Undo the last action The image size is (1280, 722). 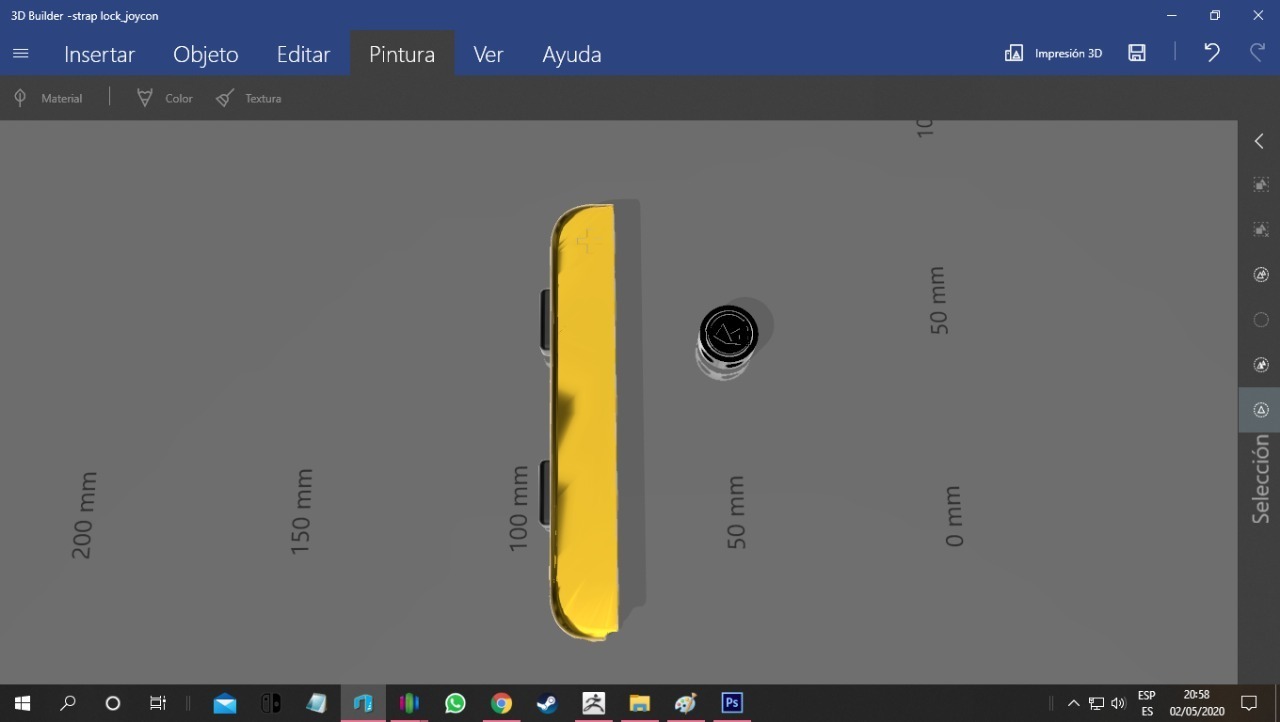[x=1212, y=53]
